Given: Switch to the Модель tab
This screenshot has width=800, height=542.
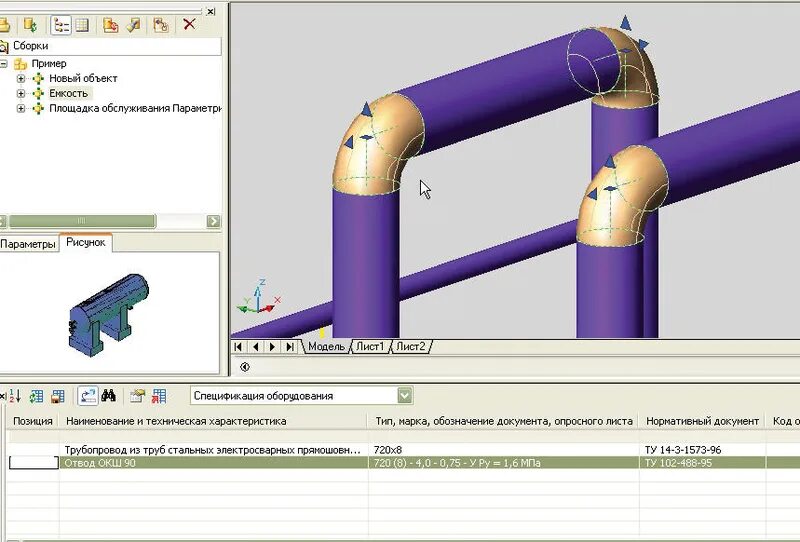Looking at the screenshot, I should point(327,347).
